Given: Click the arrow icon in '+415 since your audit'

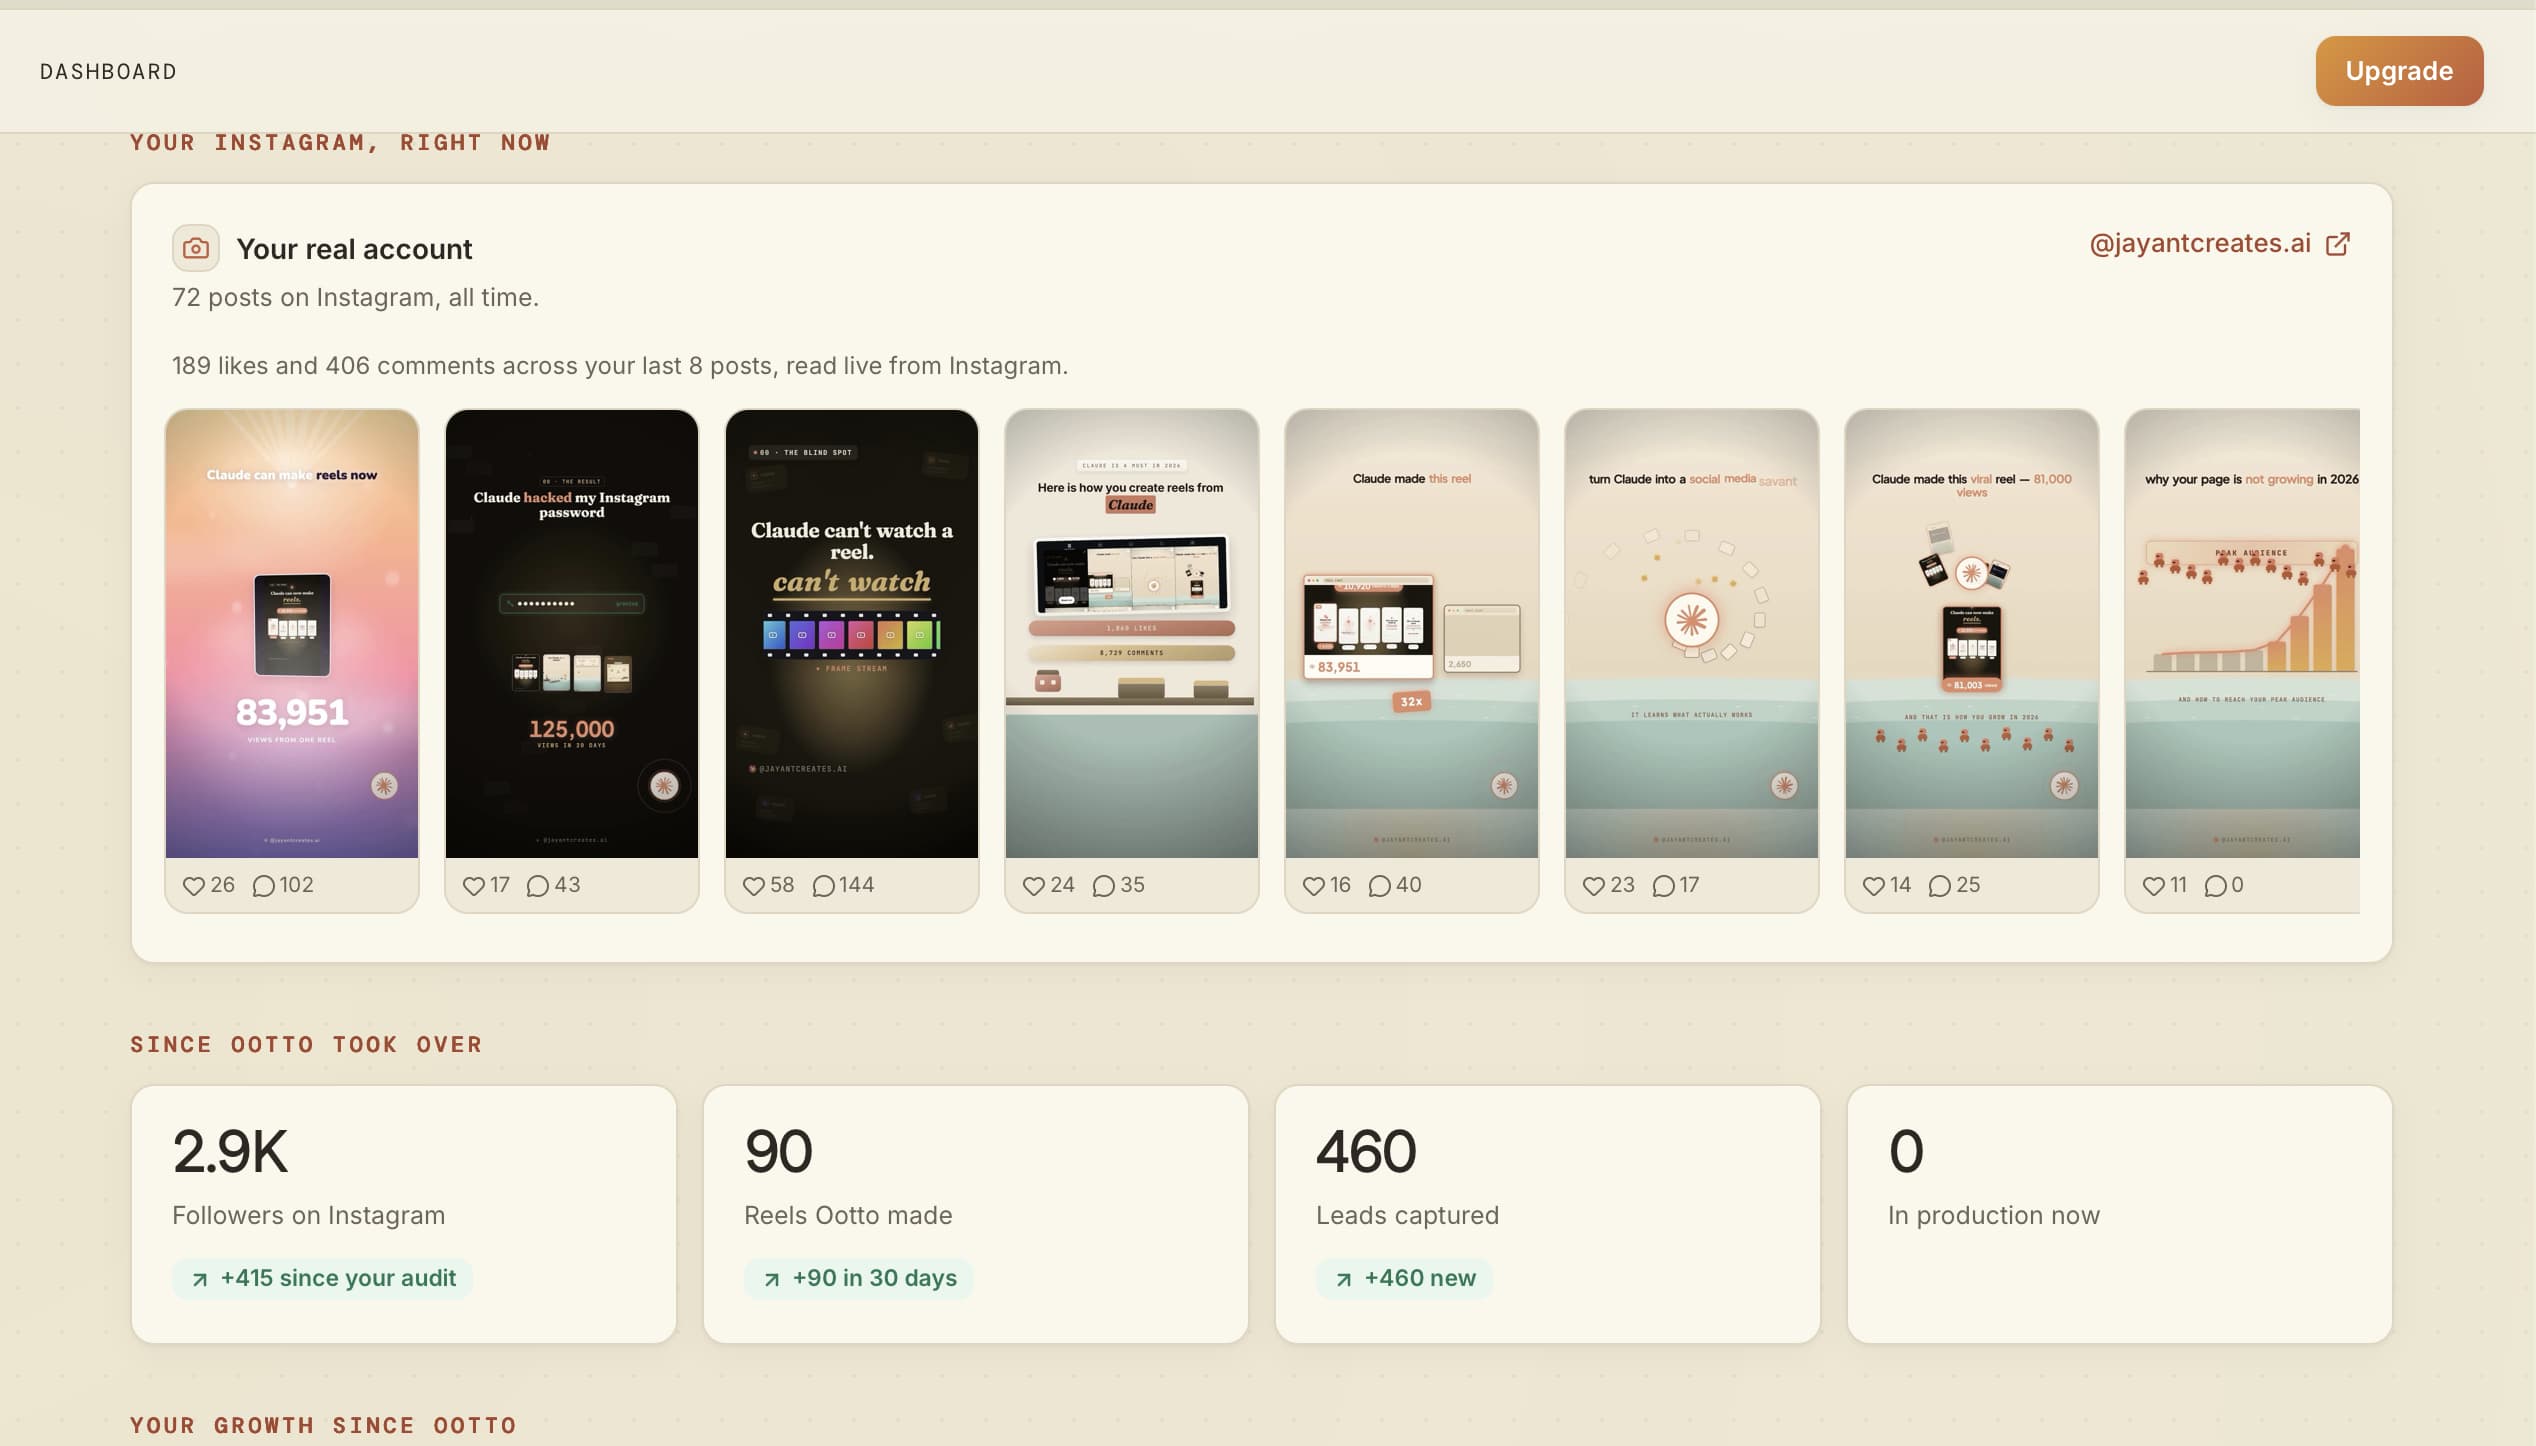Looking at the screenshot, I should [x=200, y=1279].
